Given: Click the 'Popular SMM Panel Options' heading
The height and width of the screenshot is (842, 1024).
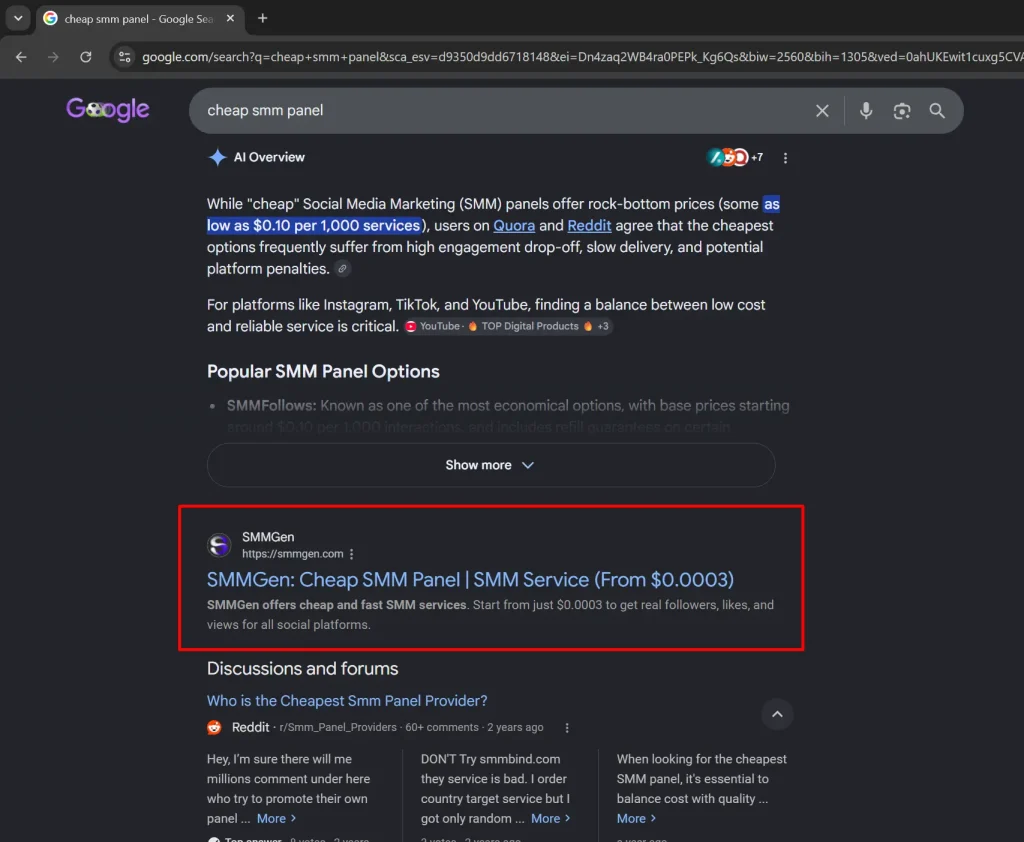Looking at the screenshot, I should pyautogui.click(x=323, y=372).
